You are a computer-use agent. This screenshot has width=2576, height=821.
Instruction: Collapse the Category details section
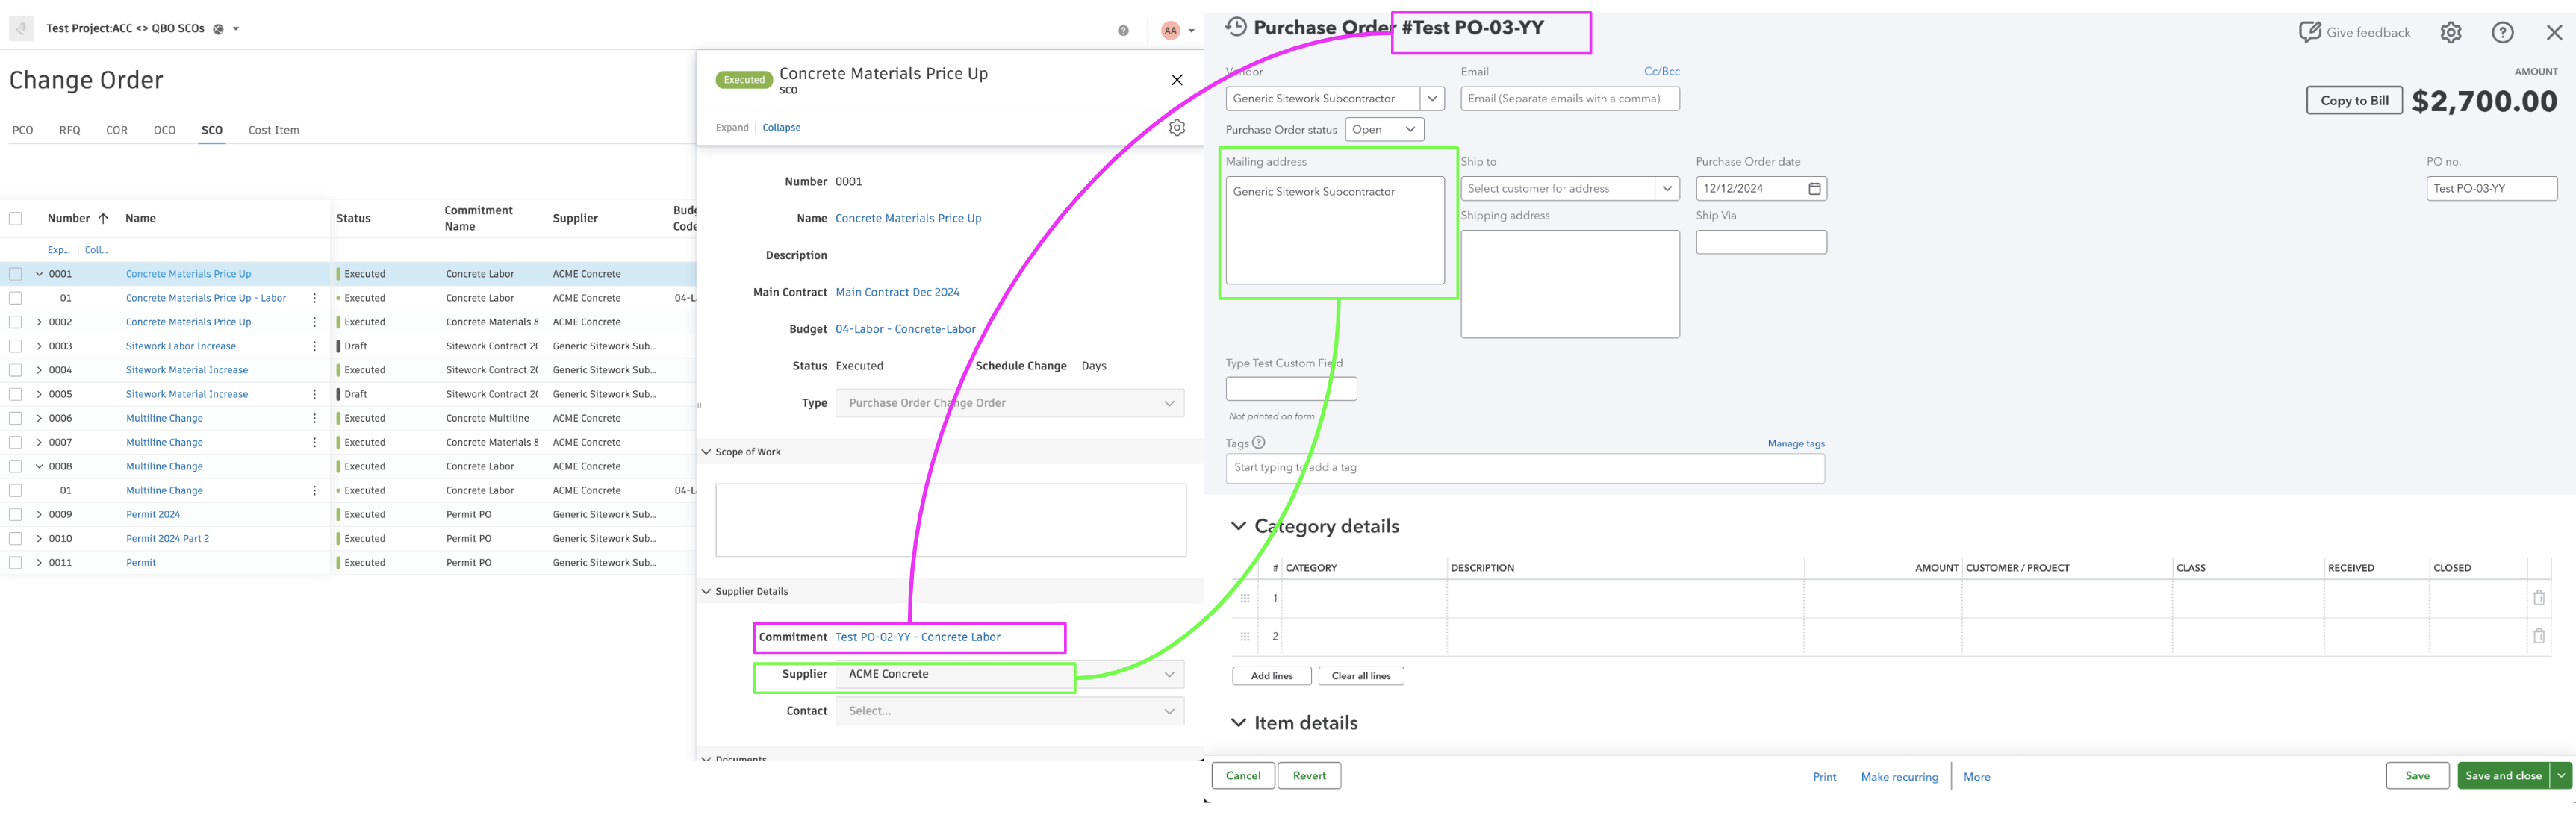(1238, 526)
